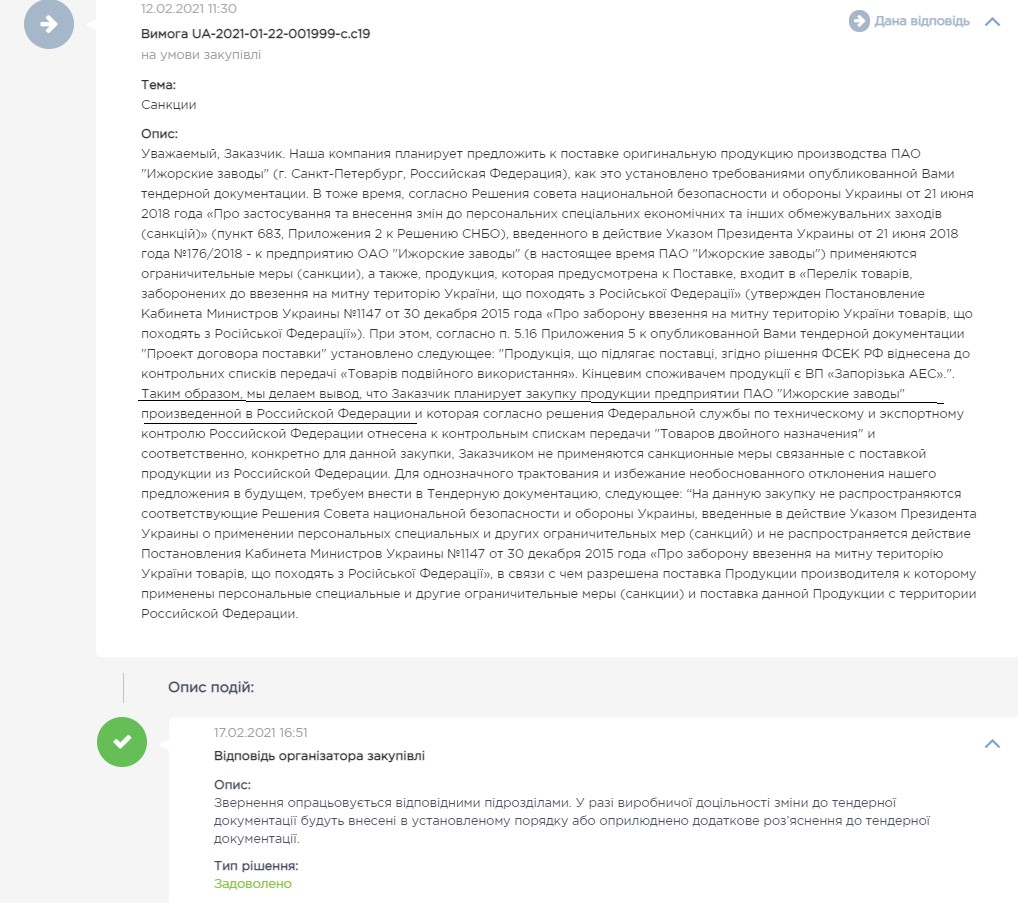Click the 'Дана відповідь' status label
Image resolution: width=1018 pixels, height=903 pixels.
(922, 21)
